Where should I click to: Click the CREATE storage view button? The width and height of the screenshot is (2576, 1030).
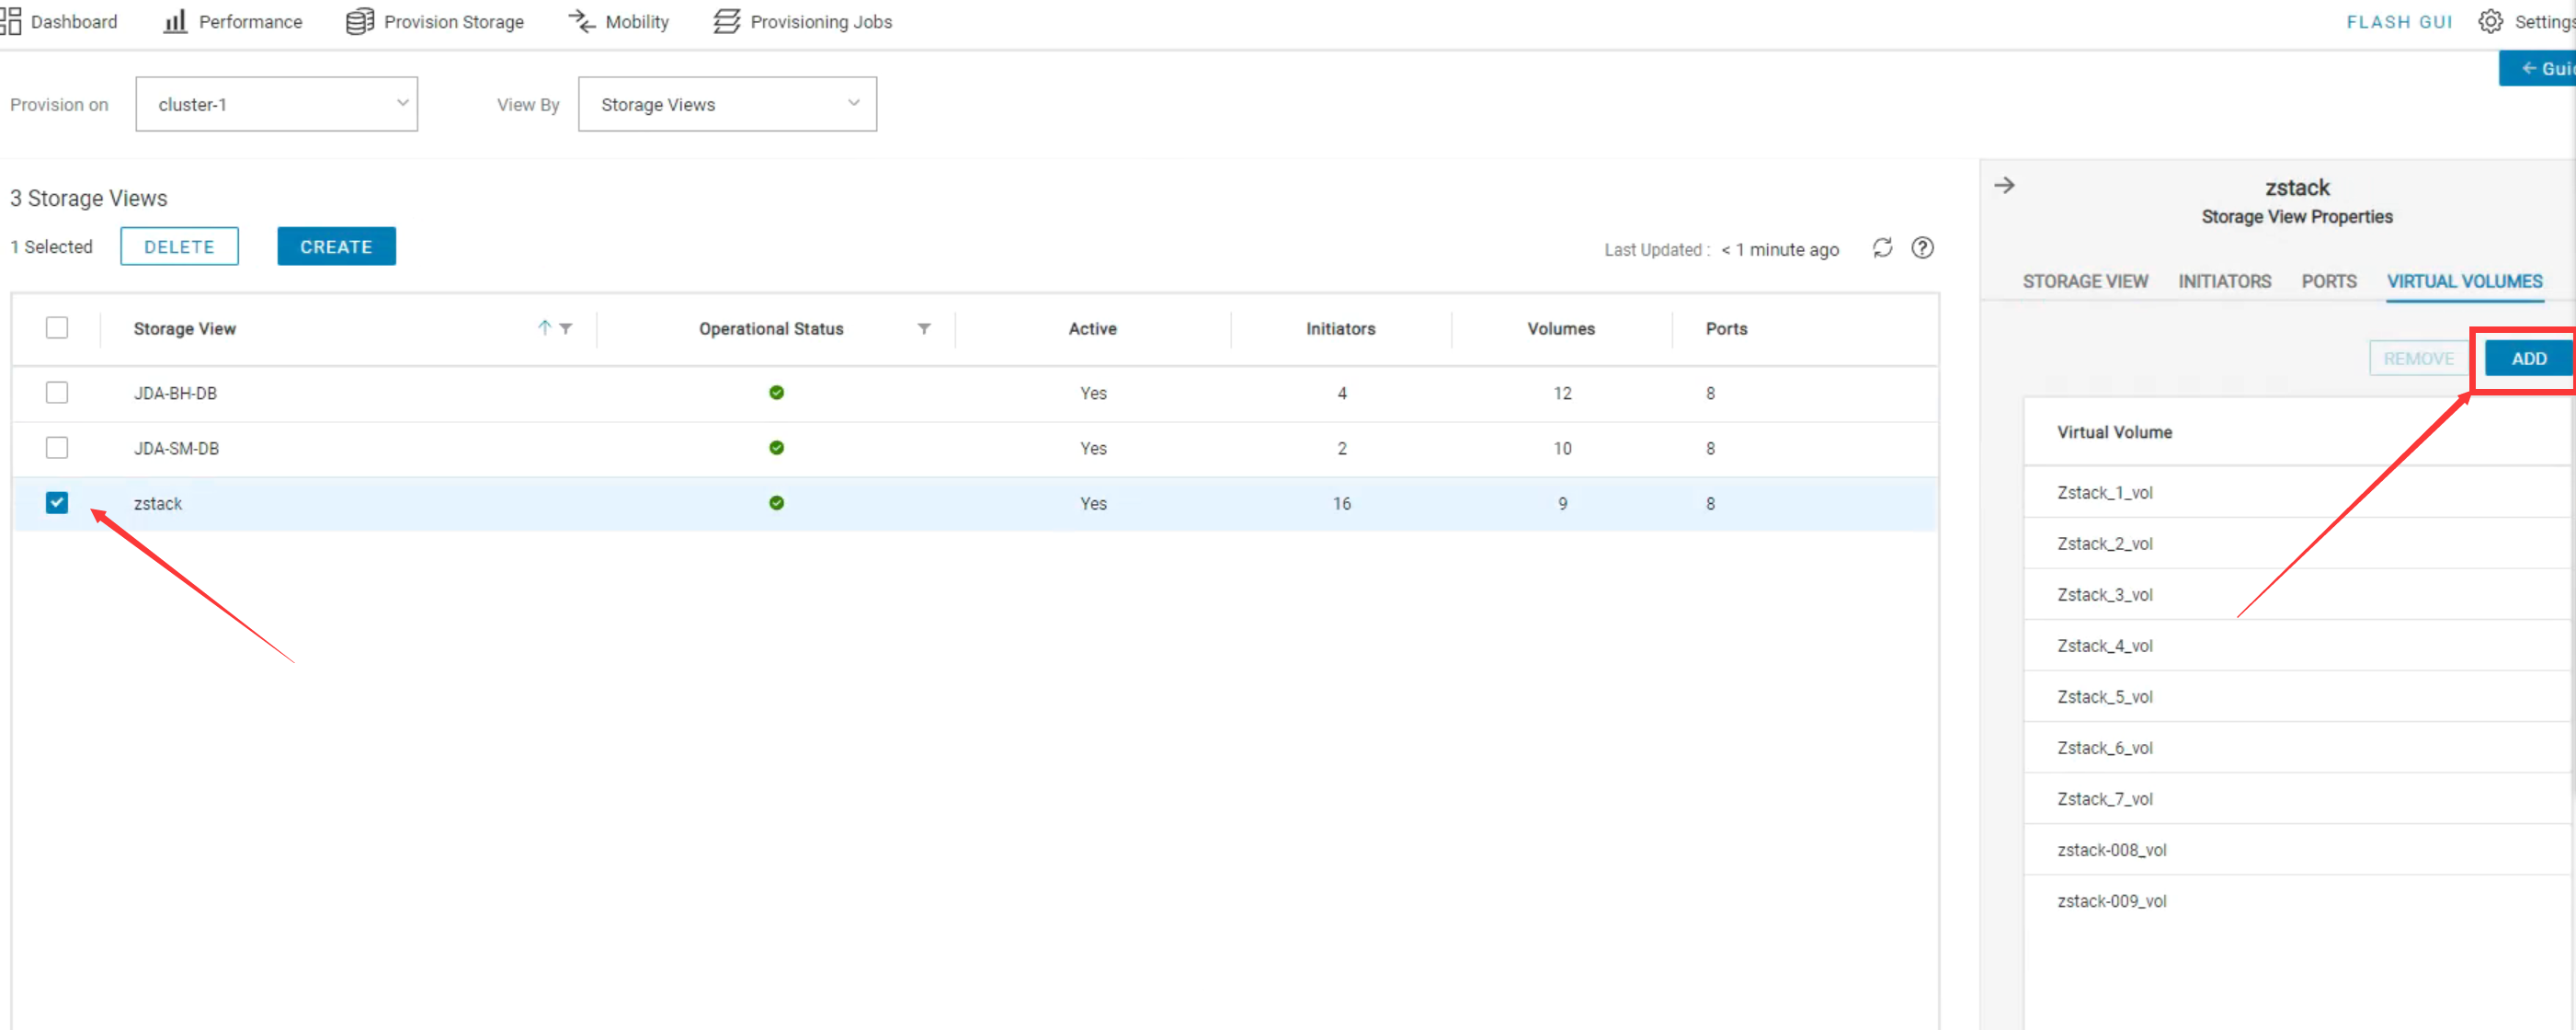click(x=336, y=246)
